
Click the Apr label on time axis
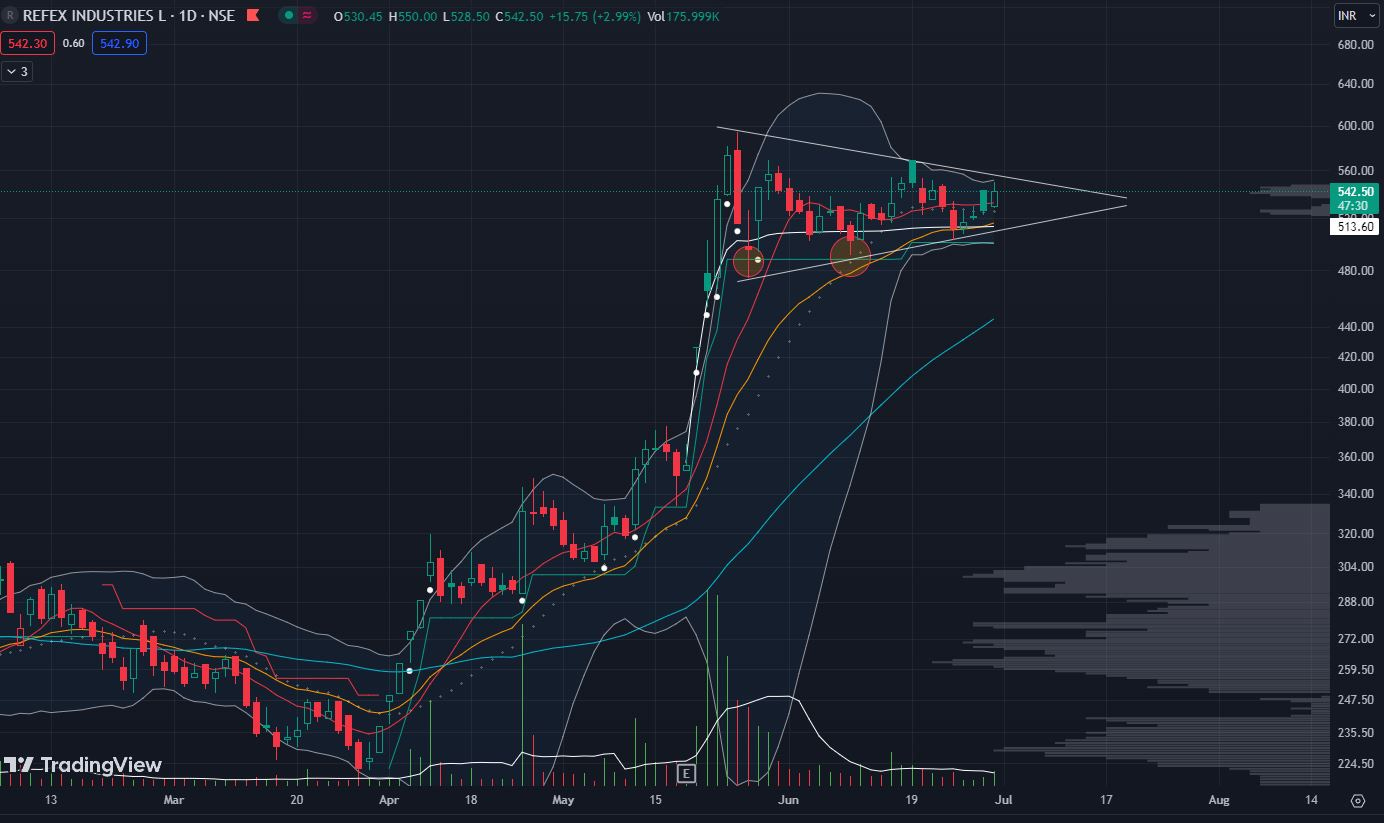[389, 801]
